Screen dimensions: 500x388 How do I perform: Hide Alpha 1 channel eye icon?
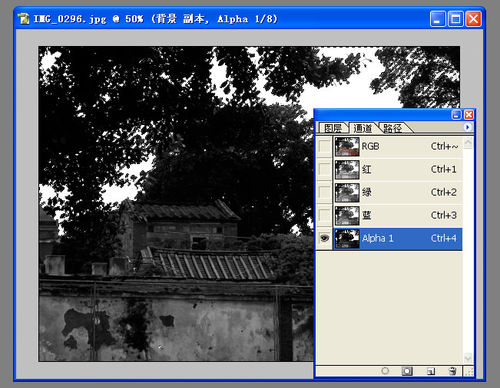click(x=324, y=238)
